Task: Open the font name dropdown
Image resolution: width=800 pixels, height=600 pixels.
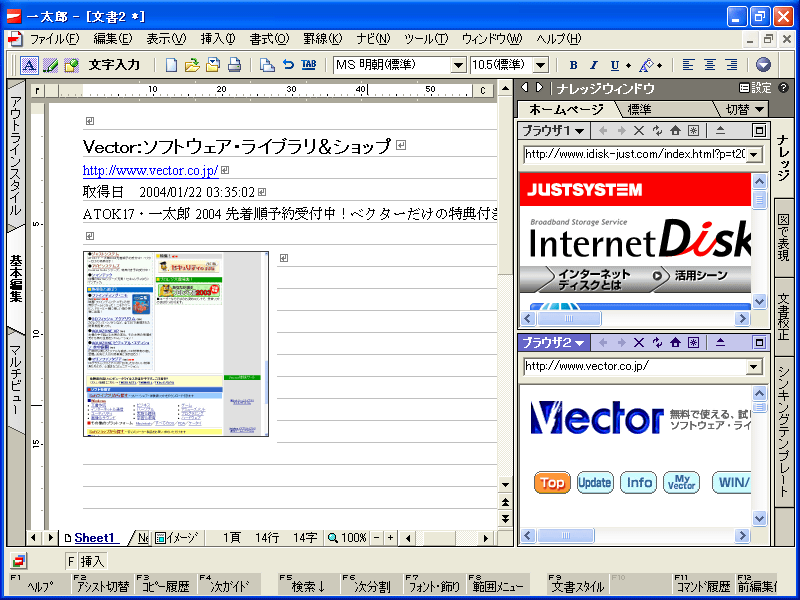Action: pos(458,65)
